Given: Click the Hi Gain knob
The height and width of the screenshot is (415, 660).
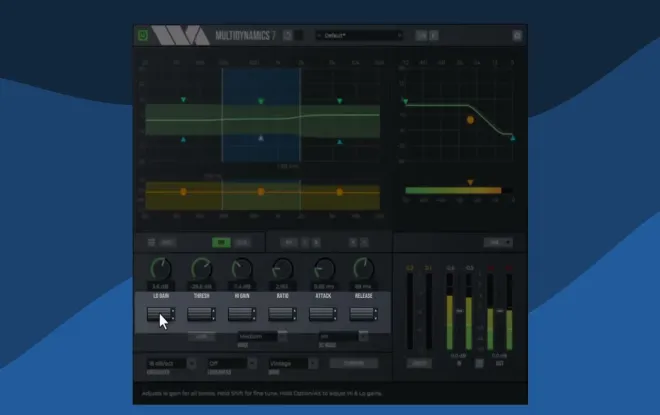Looking at the screenshot, I should [242, 269].
